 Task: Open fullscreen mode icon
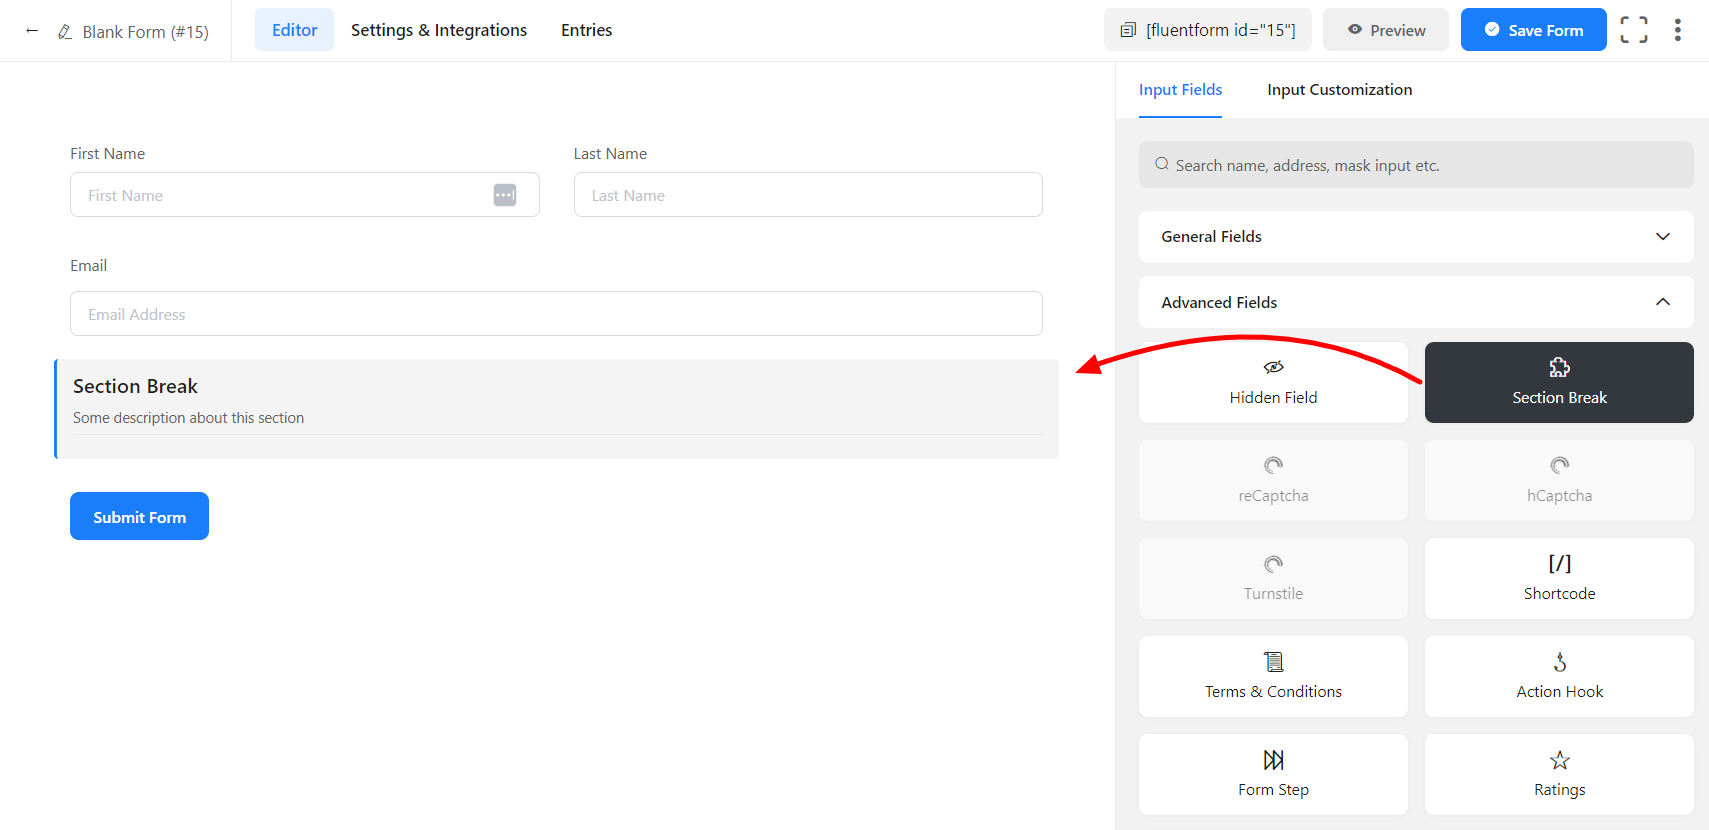click(1633, 30)
